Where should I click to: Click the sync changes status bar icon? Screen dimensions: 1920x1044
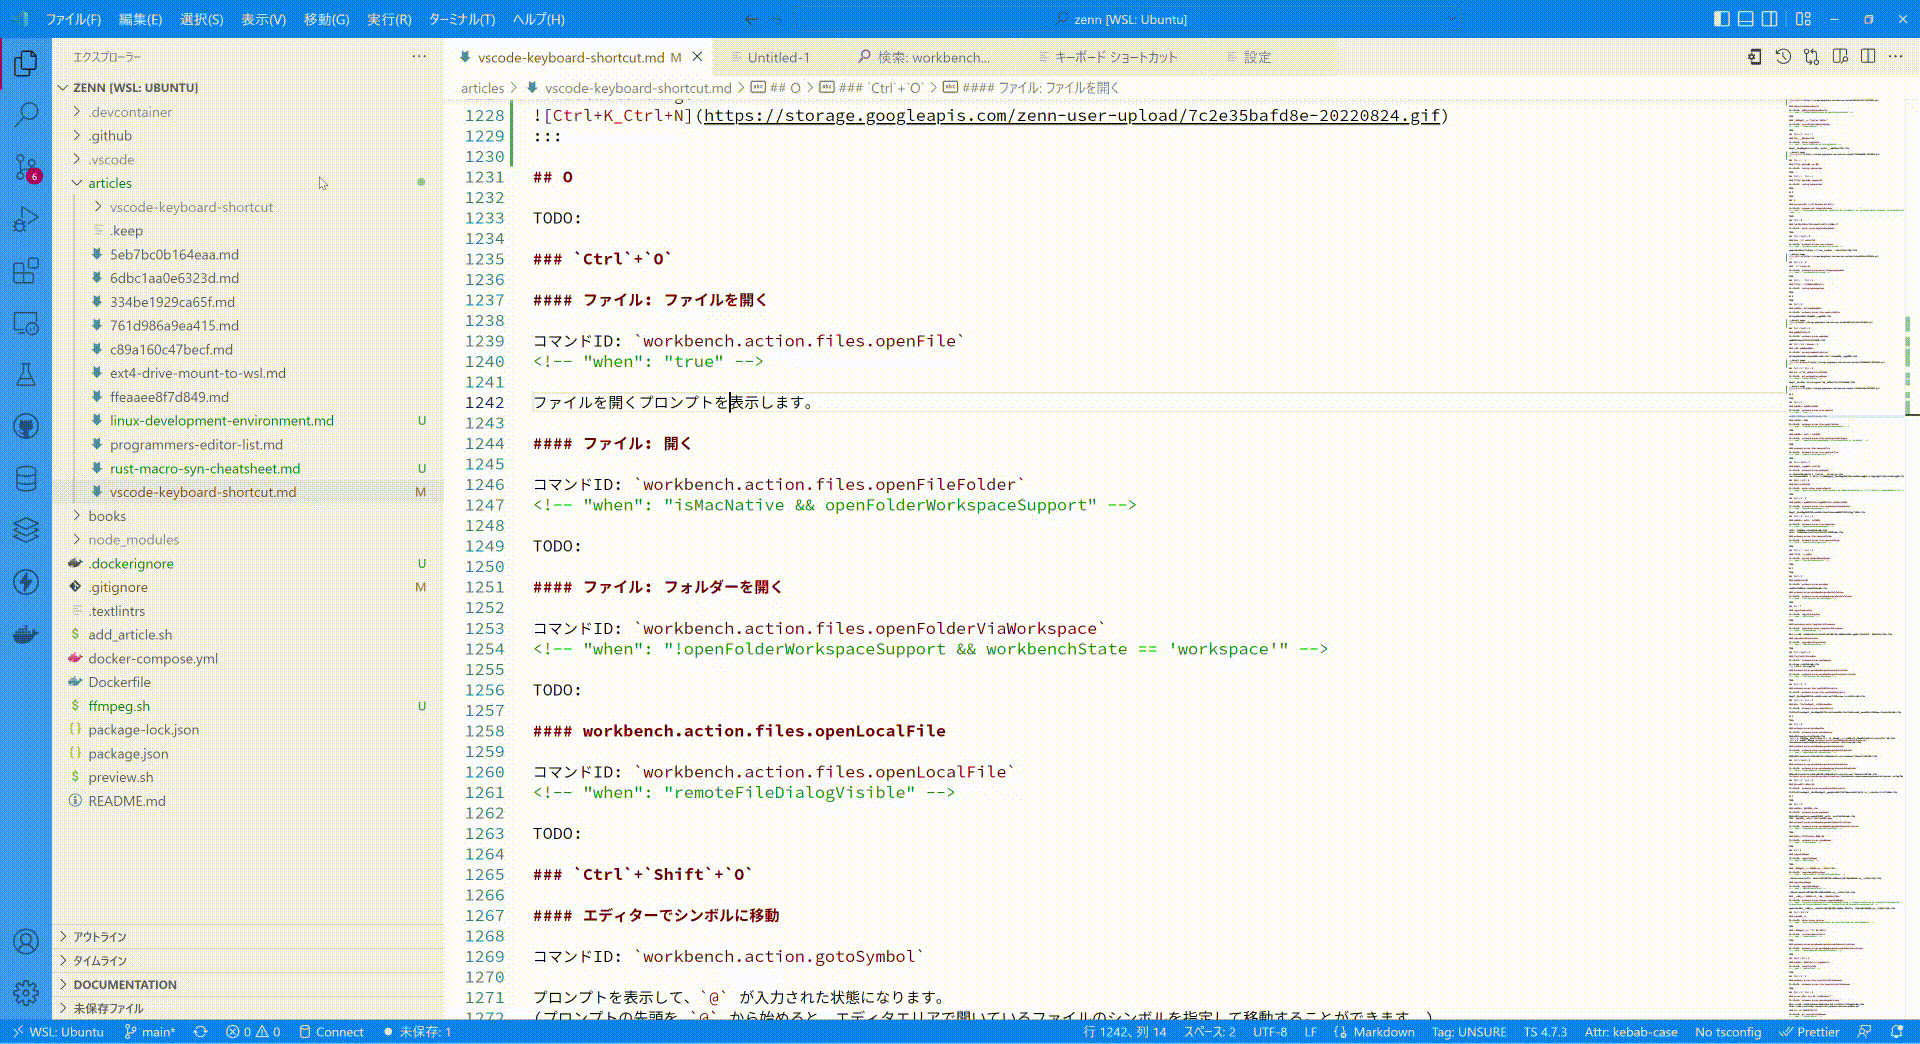click(x=201, y=1032)
